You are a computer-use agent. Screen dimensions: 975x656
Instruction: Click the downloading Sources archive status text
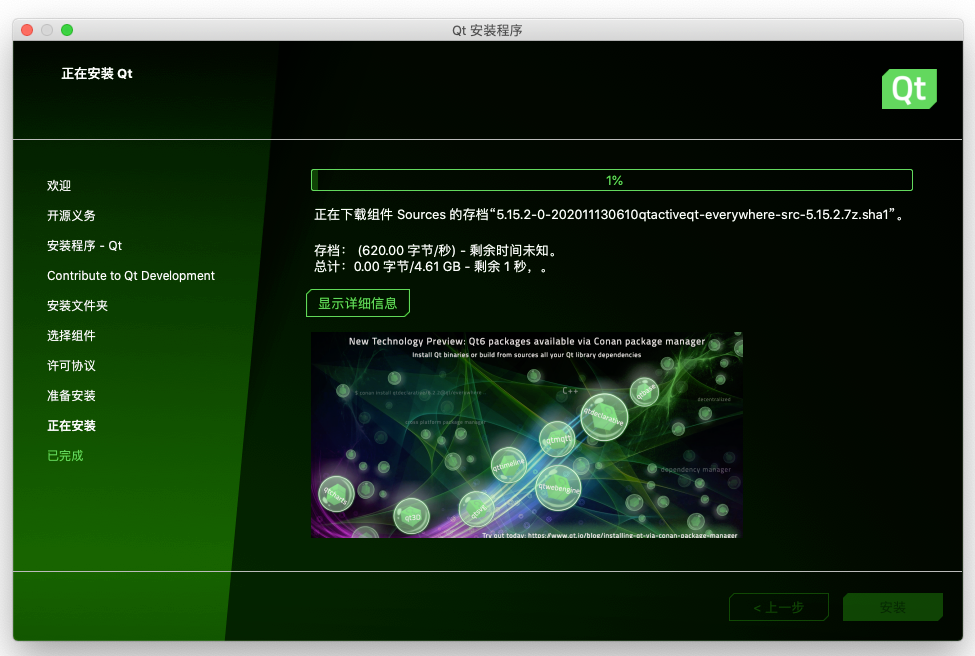coord(609,215)
